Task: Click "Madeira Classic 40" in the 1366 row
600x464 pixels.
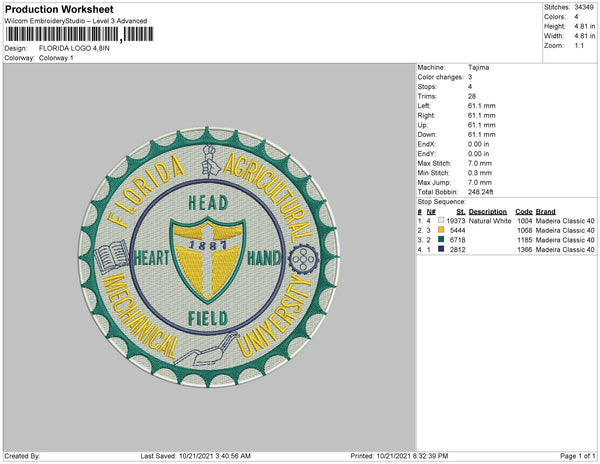Action: [565, 249]
